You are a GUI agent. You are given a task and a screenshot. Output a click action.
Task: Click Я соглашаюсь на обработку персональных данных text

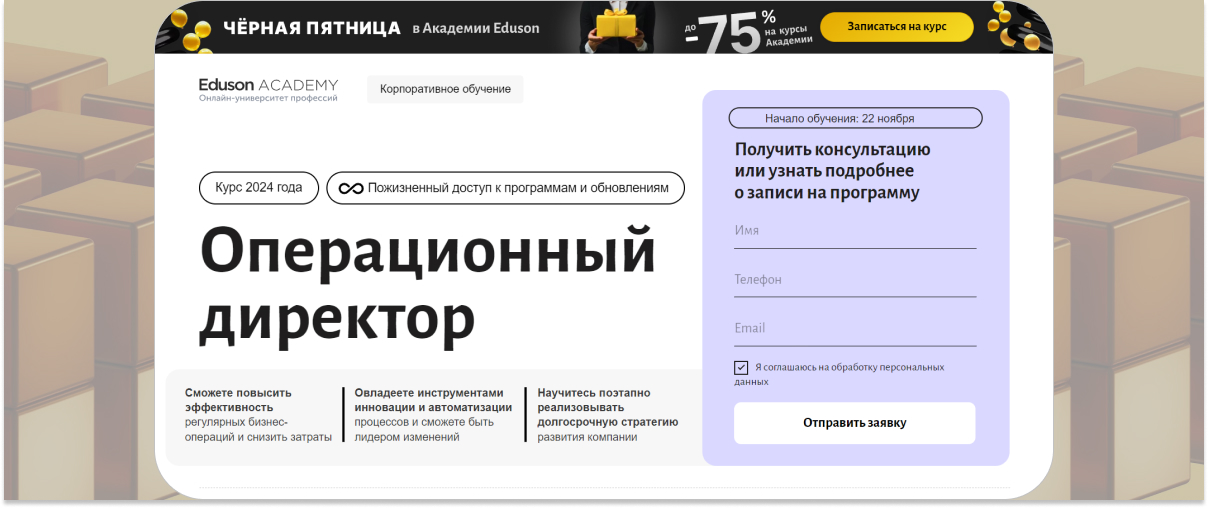(x=839, y=374)
